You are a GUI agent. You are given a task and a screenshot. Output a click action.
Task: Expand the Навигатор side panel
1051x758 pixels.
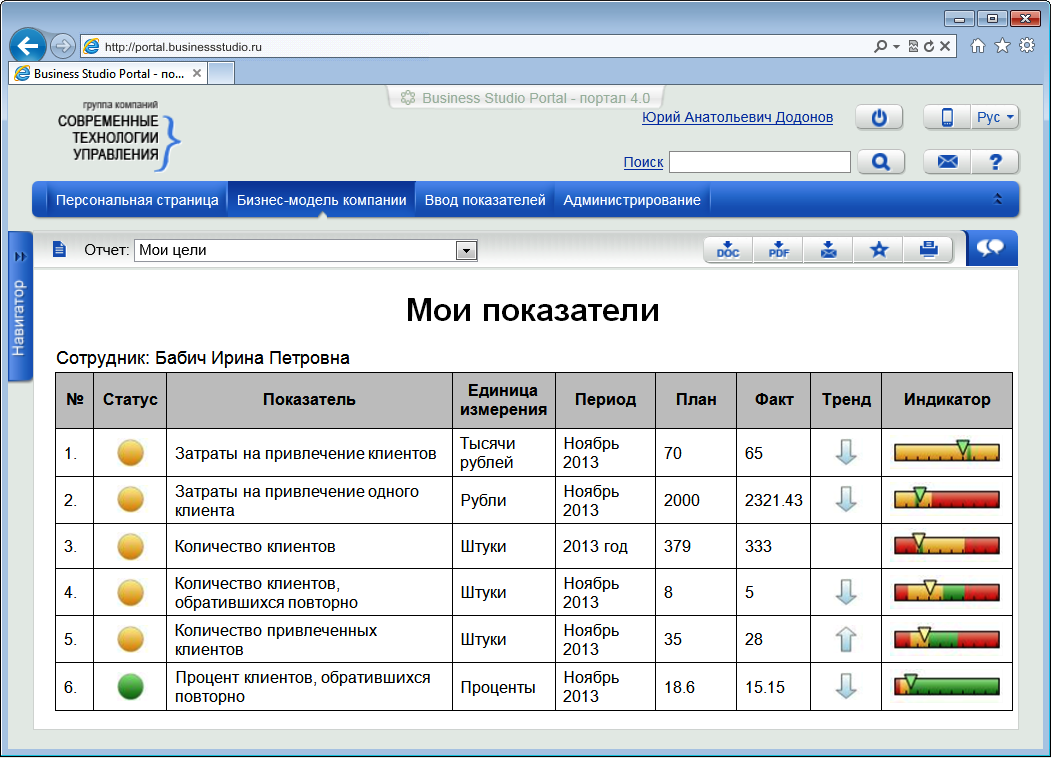(x=19, y=307)
